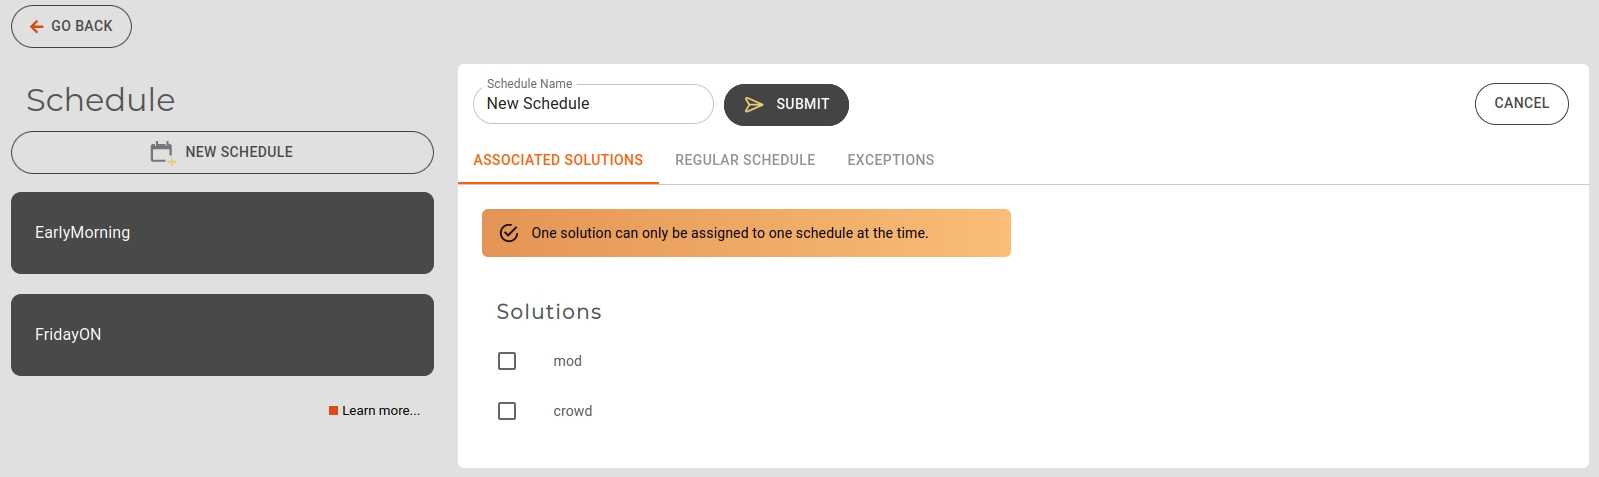Select the FridayON schedule
Viewport: 1599px width, 477px height.
(x=222, y=335)
